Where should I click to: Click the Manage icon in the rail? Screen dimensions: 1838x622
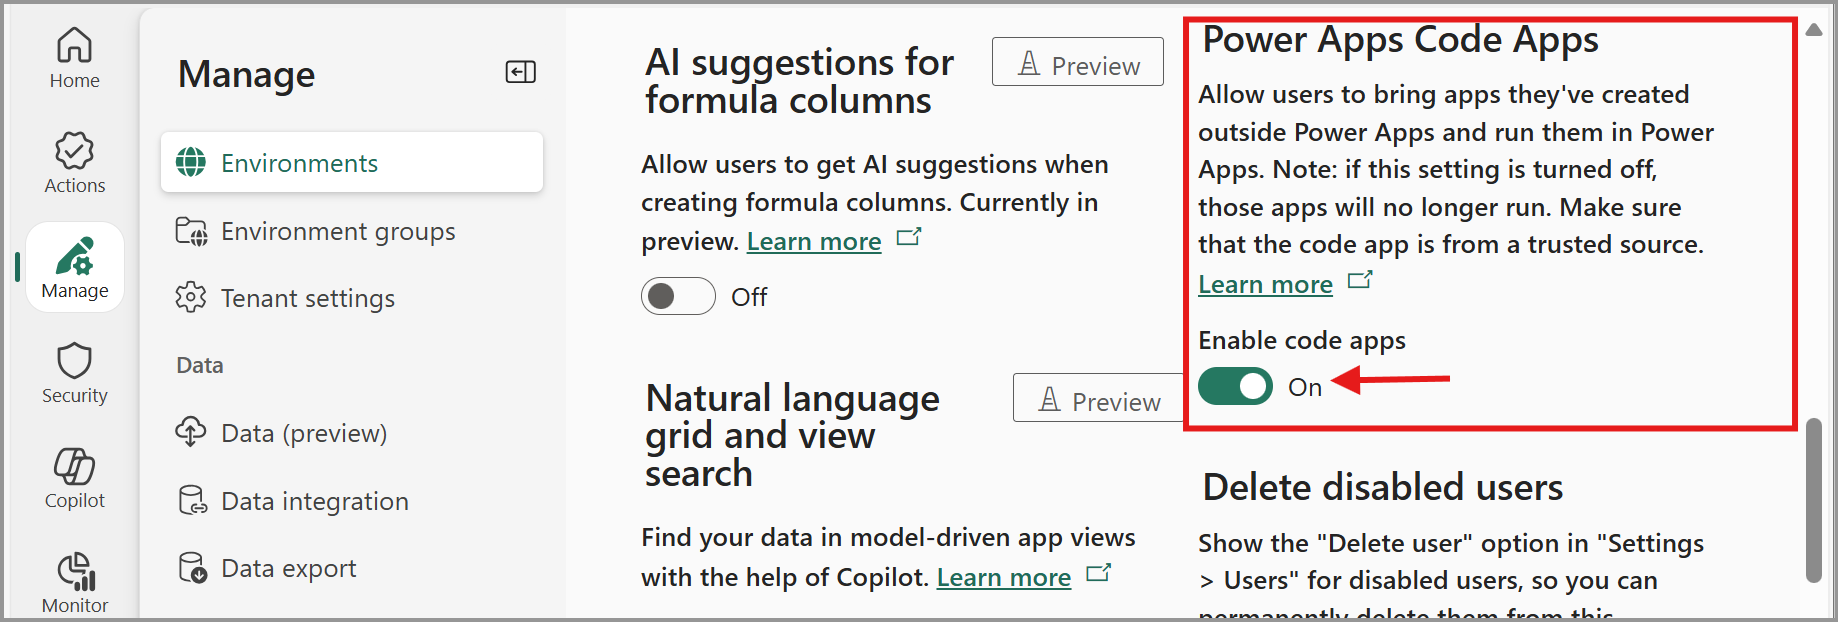[x=75, y=268]
